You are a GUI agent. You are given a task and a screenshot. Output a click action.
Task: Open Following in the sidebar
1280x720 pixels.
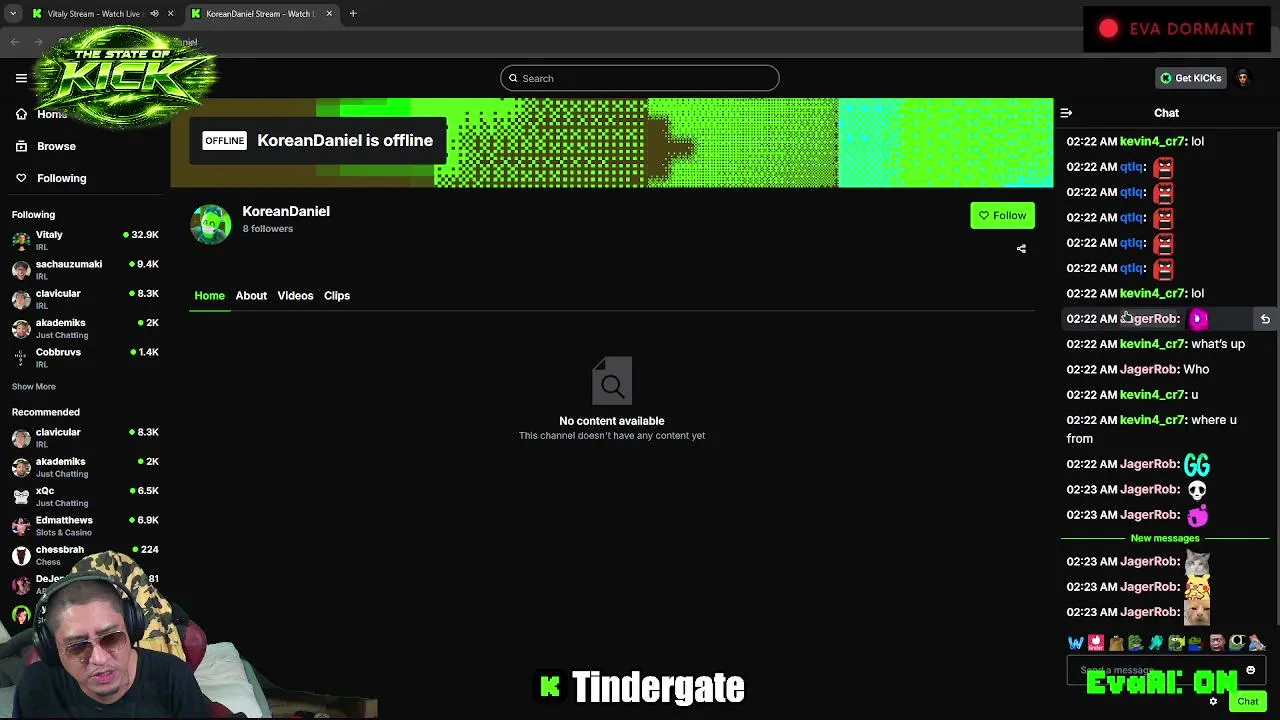pos(50,178)
